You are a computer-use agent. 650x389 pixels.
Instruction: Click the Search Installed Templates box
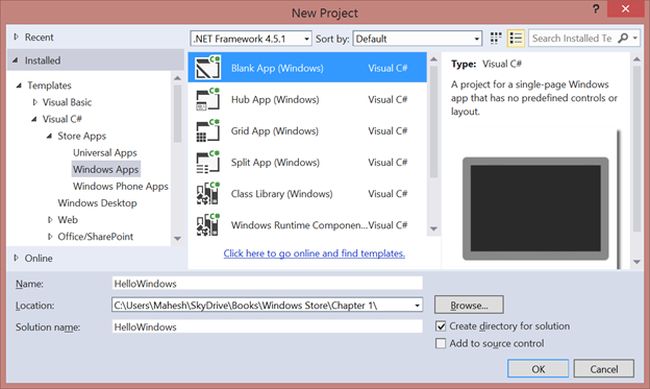click(572, 38)
